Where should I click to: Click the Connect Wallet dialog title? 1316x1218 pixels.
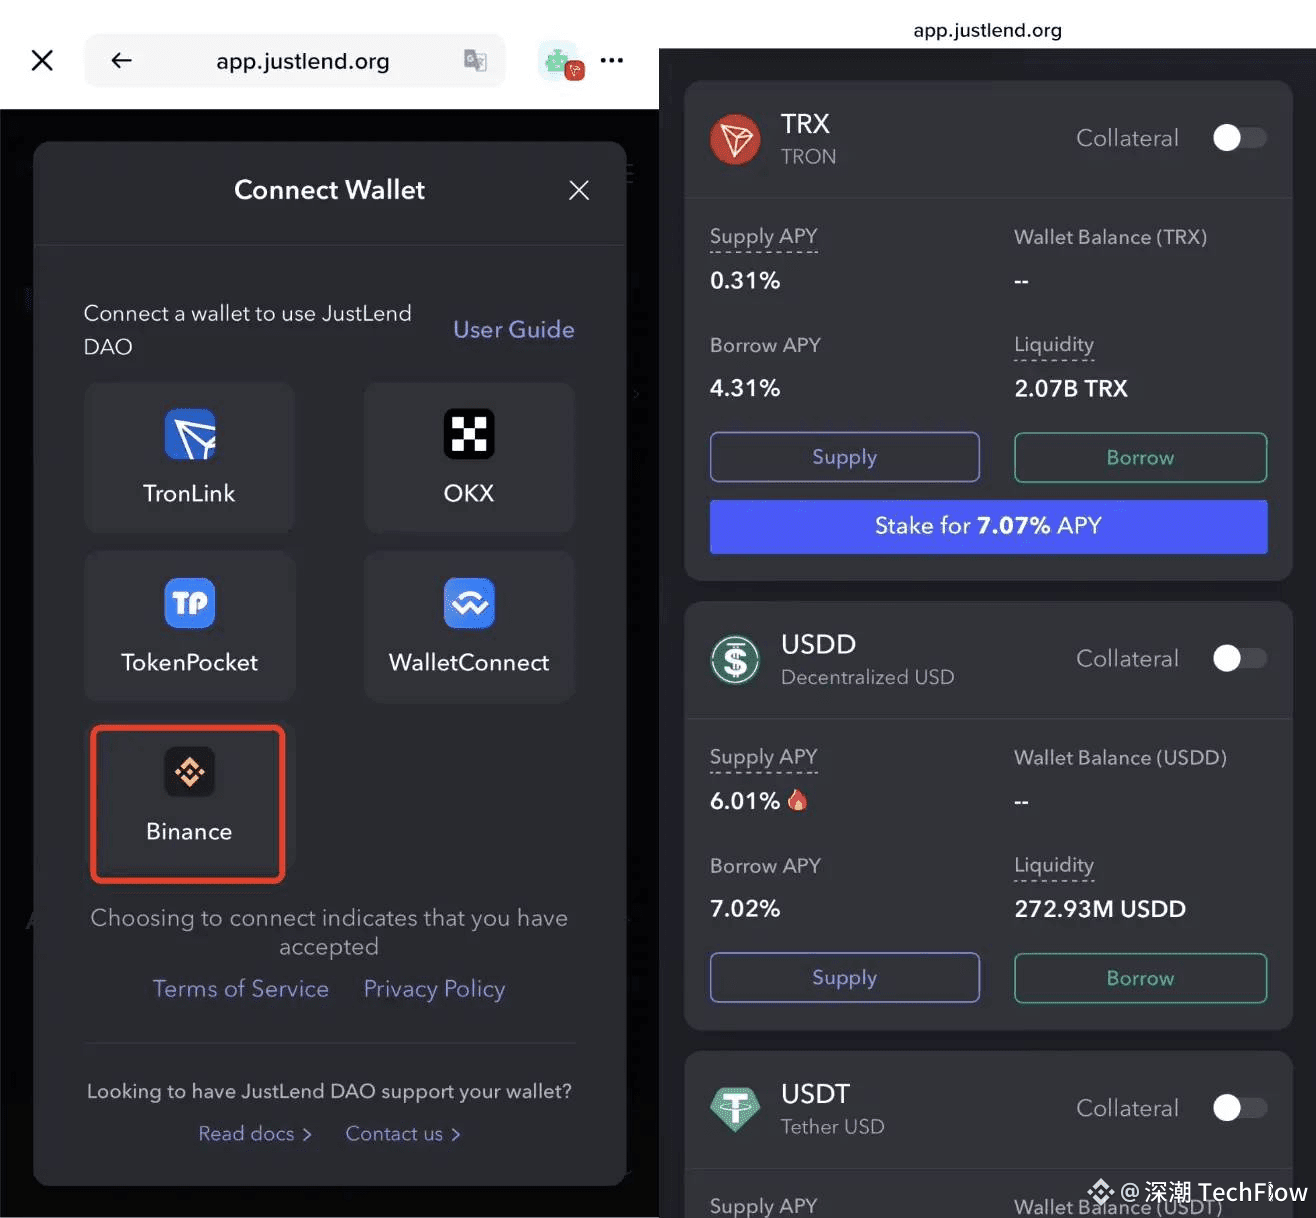point(329,190)
